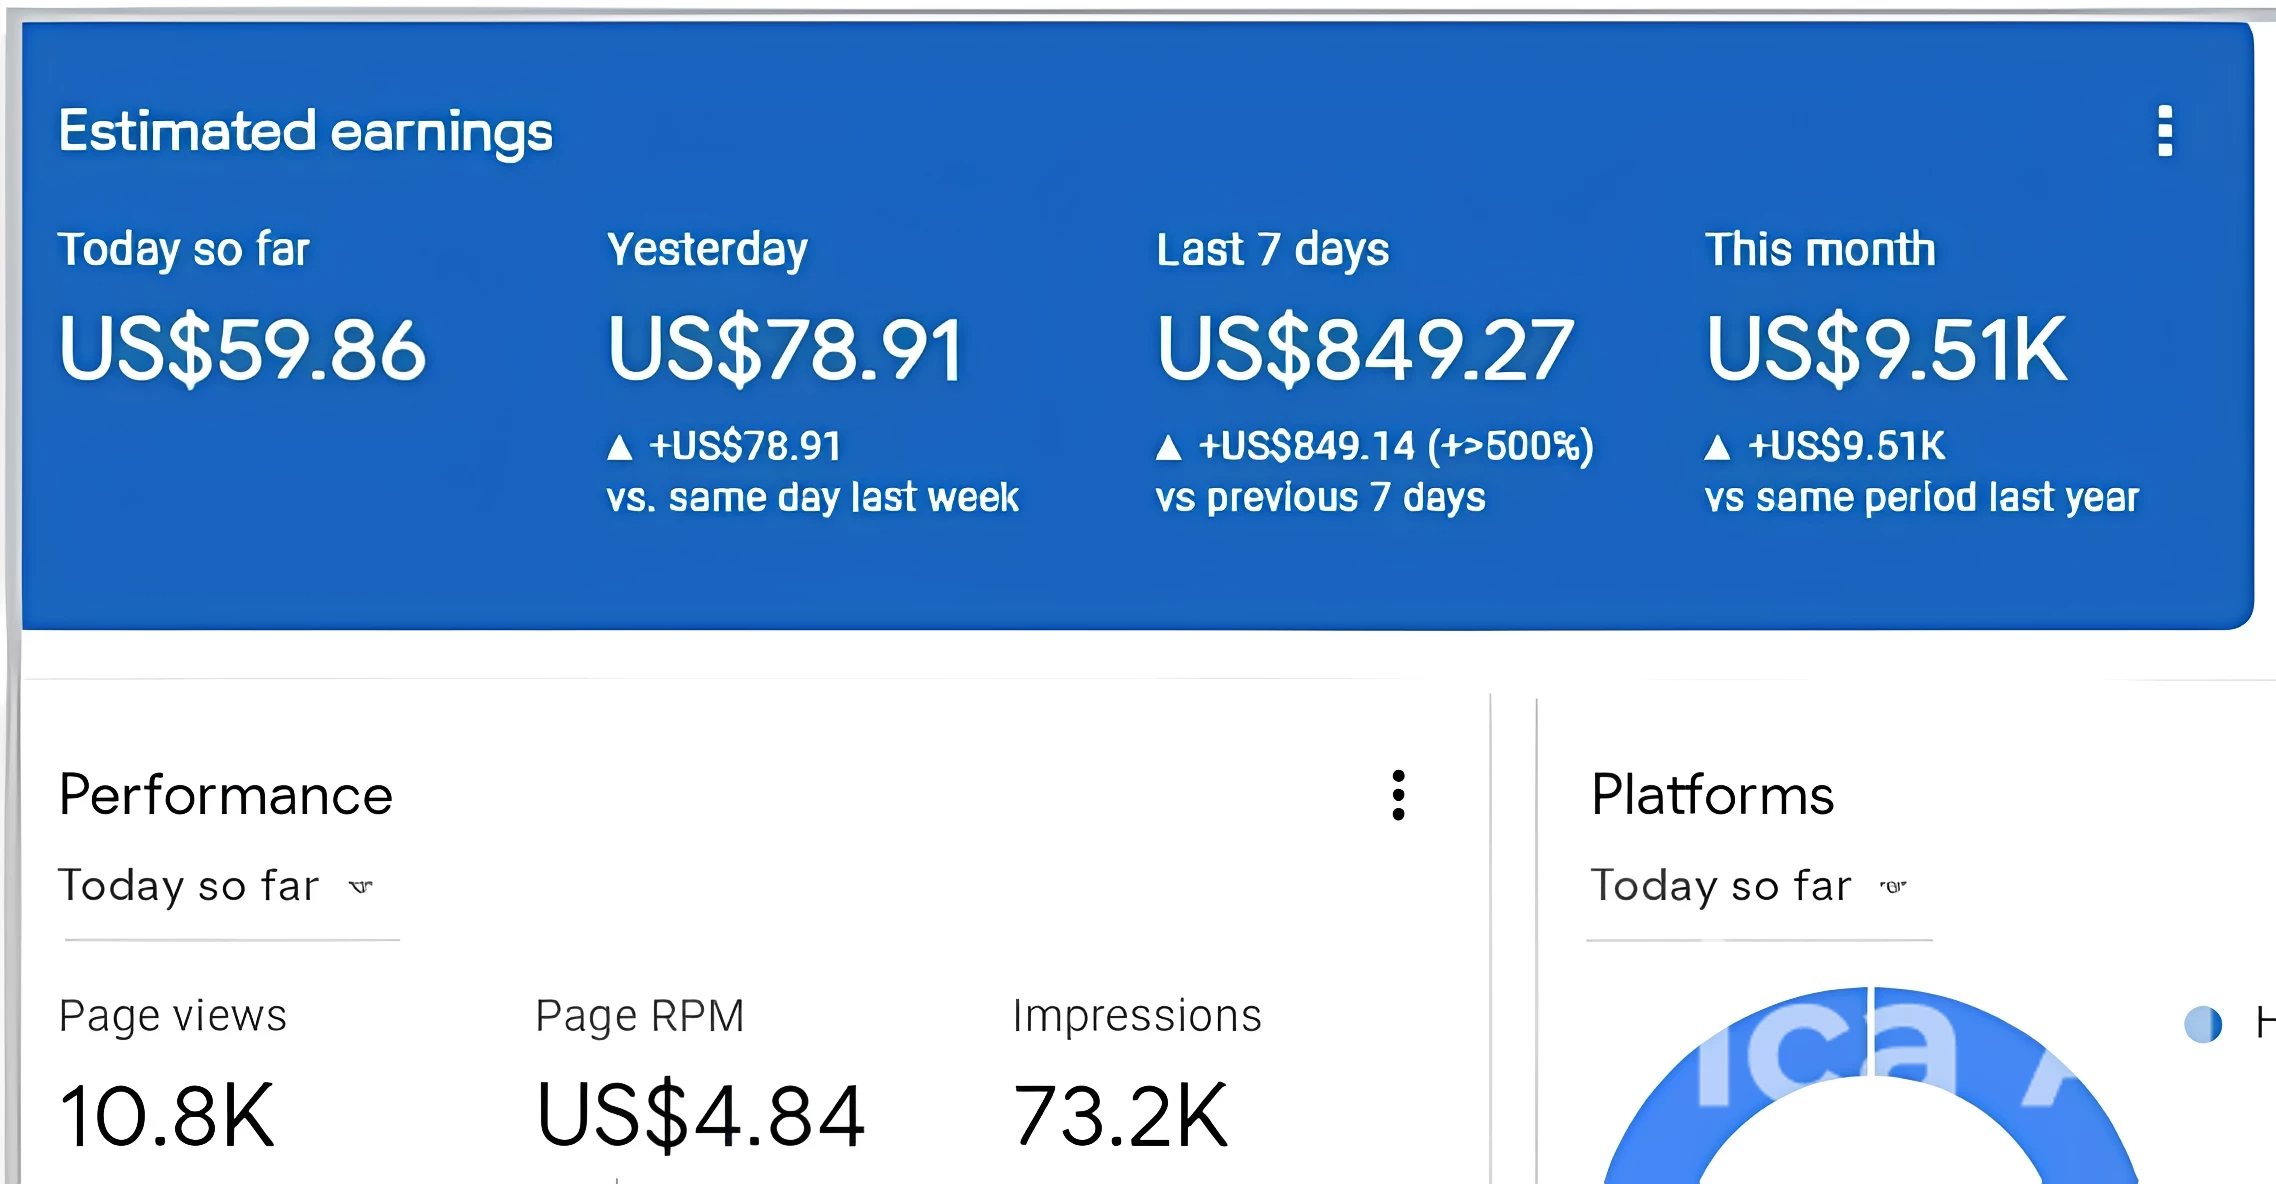The height and width of the screenshot is (1184, 2276).
Task: Click the Last 7 days US$849.27 value
Action: point(1365,349)
